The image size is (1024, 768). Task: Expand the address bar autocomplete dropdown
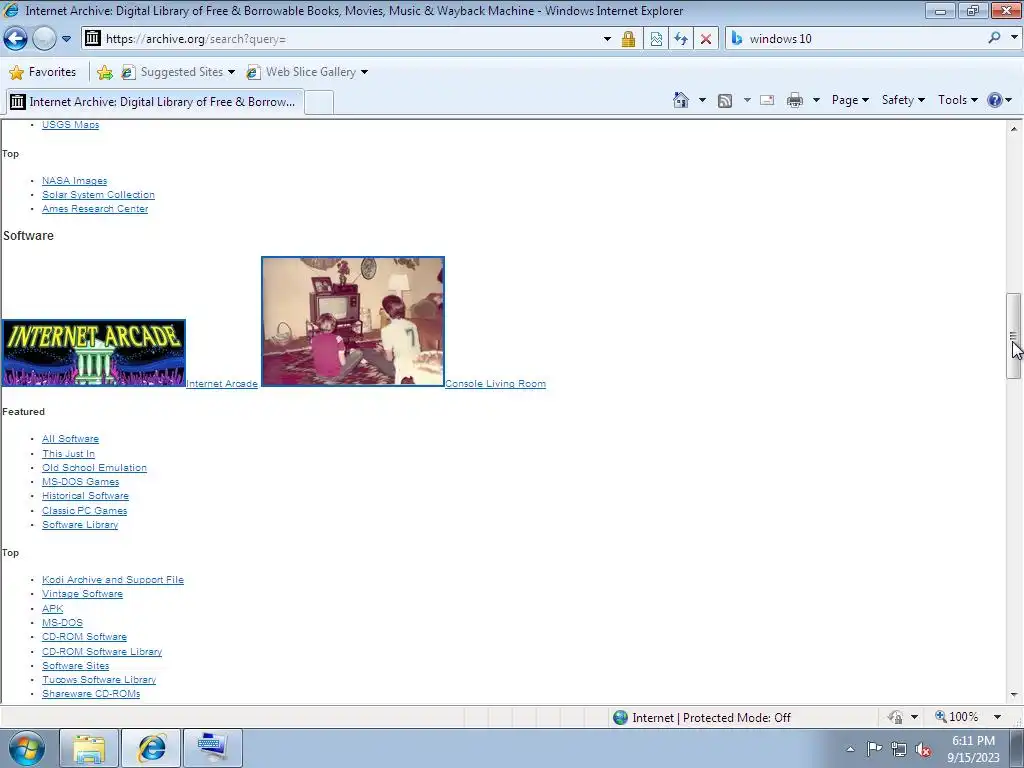tap(607, 39)
